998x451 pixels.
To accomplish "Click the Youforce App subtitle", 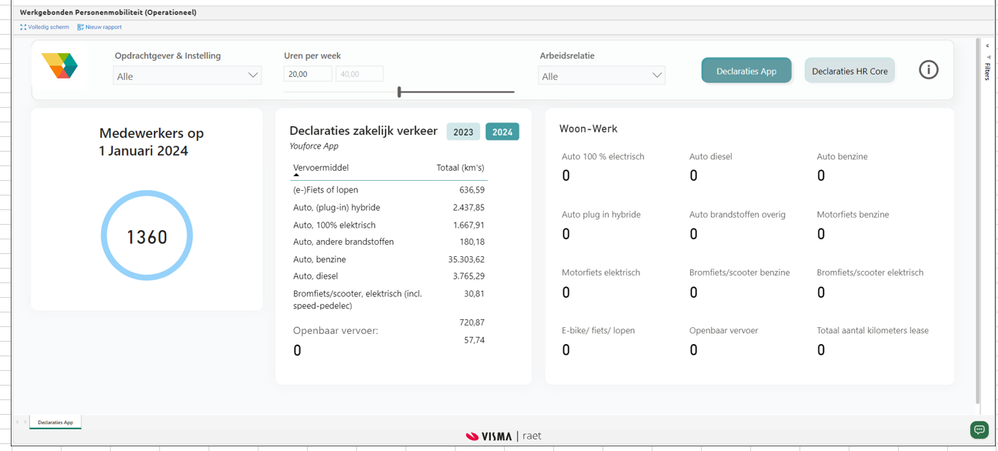I will pos(316,146).
